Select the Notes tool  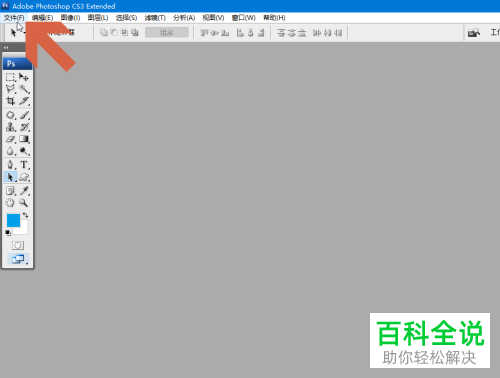pos(10,191)
